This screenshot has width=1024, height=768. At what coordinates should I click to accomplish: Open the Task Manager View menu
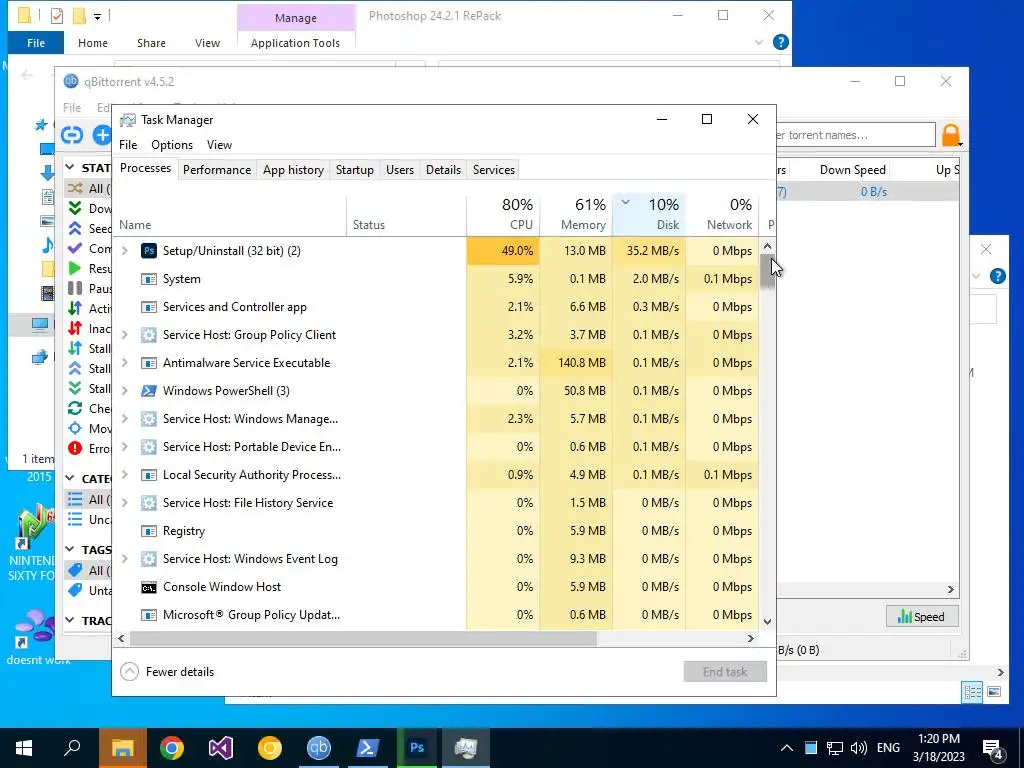(219, 145)
